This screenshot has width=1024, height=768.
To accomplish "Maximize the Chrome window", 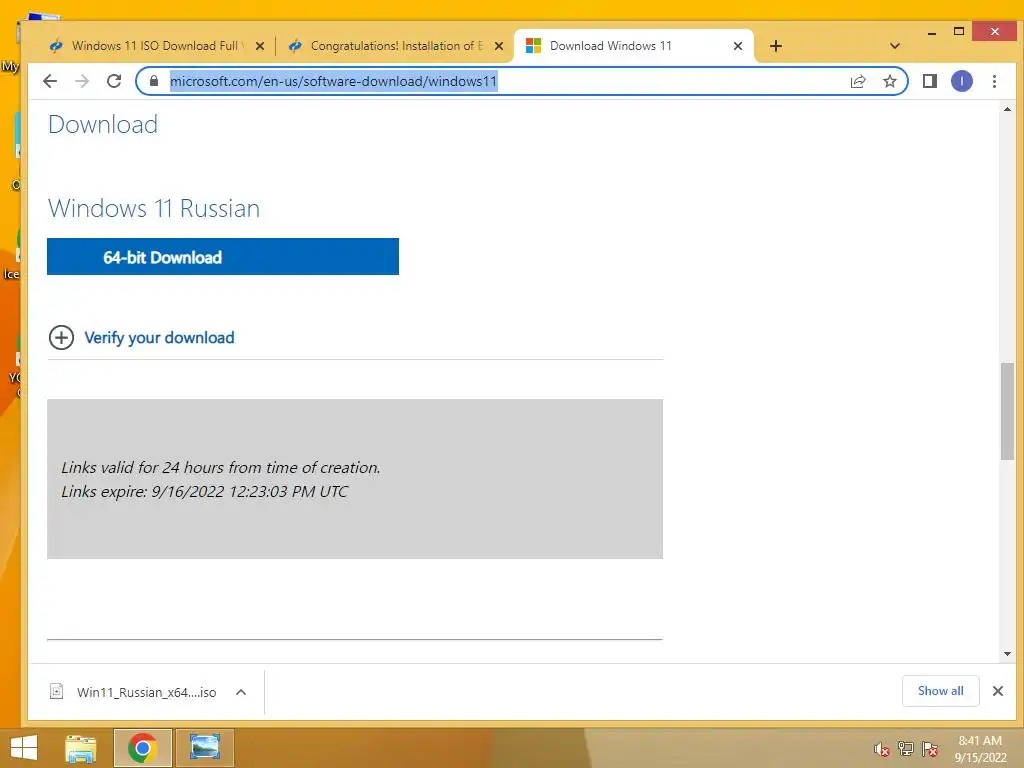I will pos(959,31).
